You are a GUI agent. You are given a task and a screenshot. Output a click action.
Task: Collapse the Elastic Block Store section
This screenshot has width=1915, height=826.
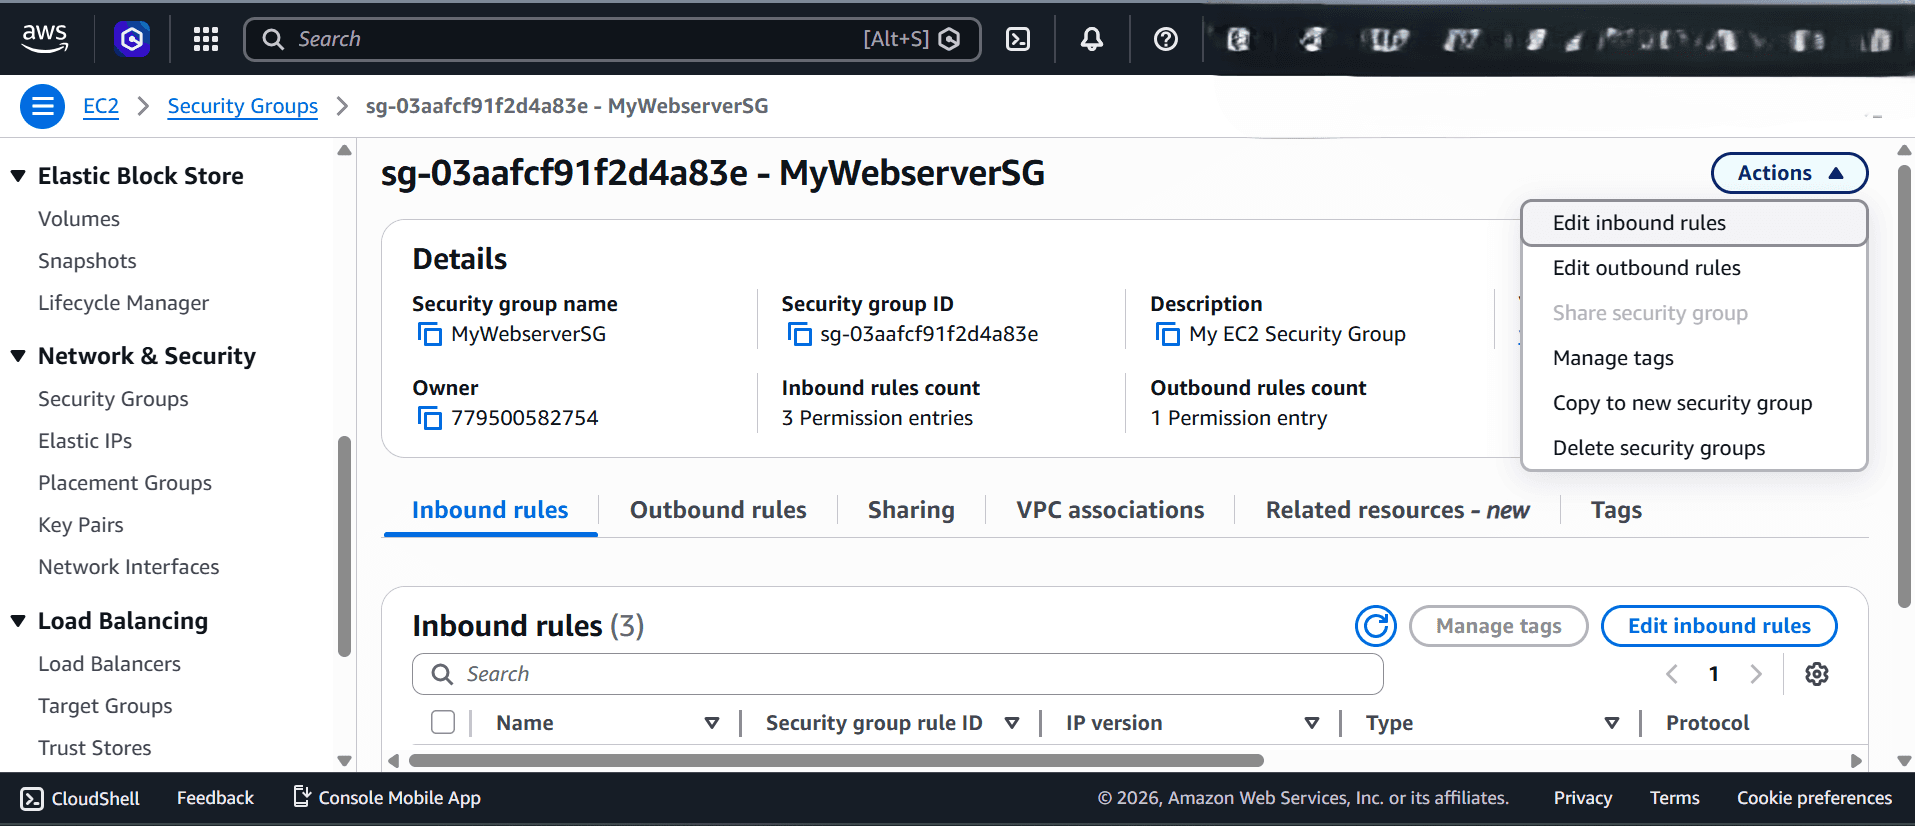[x=18, y=176]
